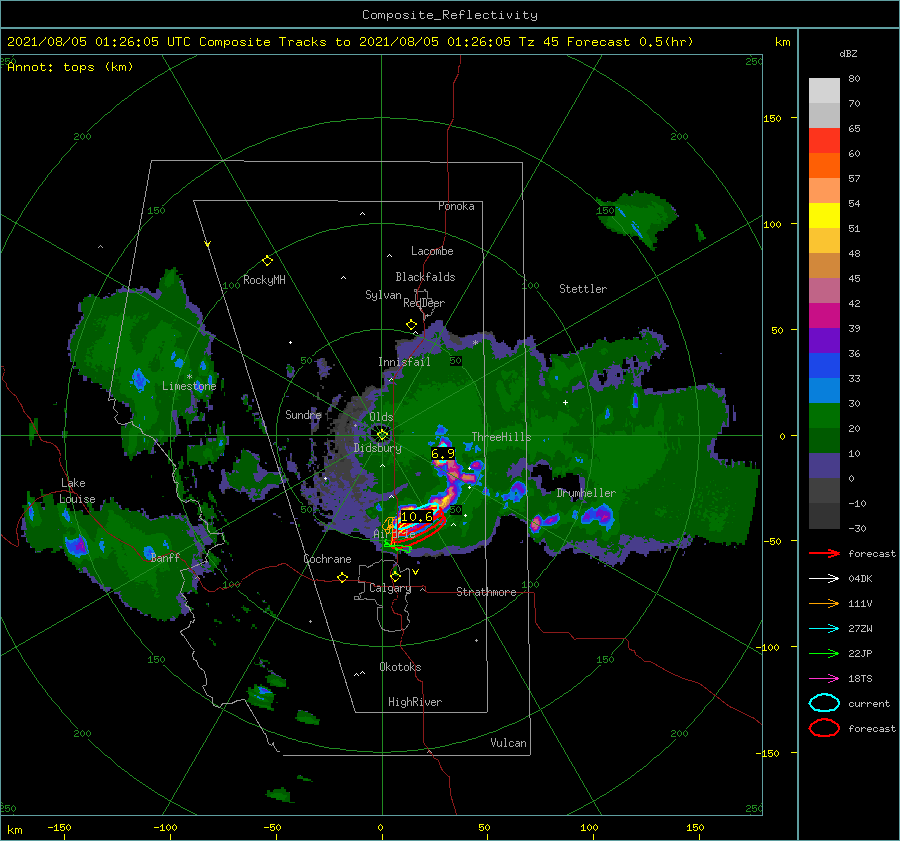900x841 pixels.
Task: Pick the green 22JP arrow legend icon
Action: click(824, 653)
